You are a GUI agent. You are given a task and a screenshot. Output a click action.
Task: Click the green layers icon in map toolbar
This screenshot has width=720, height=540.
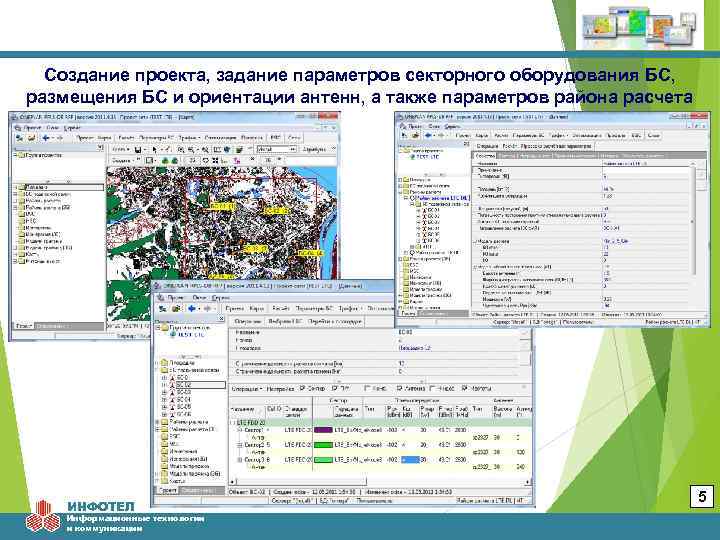click(x=239, y=149)
